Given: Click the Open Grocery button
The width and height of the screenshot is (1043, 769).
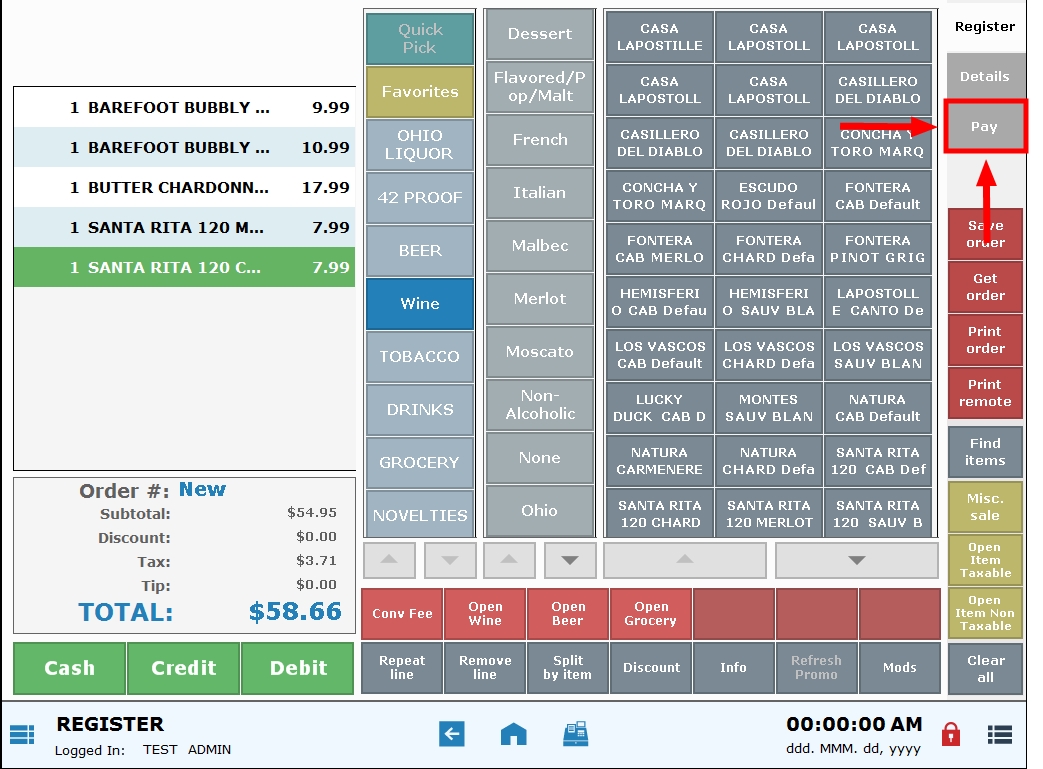Looking at the screenshot, I should 651,614.
